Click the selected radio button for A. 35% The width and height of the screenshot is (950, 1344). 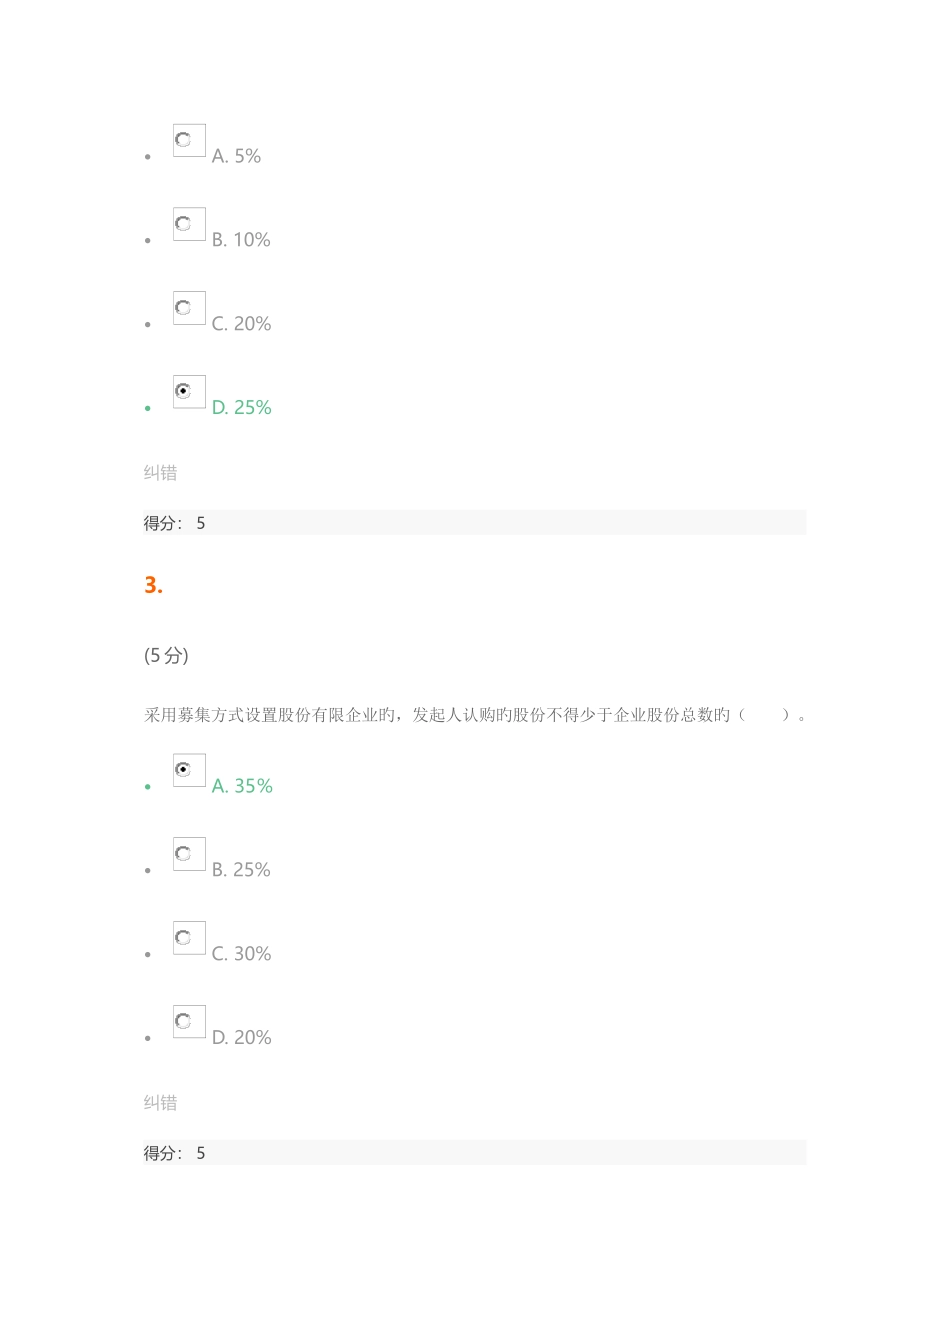(x=183, y=770)
